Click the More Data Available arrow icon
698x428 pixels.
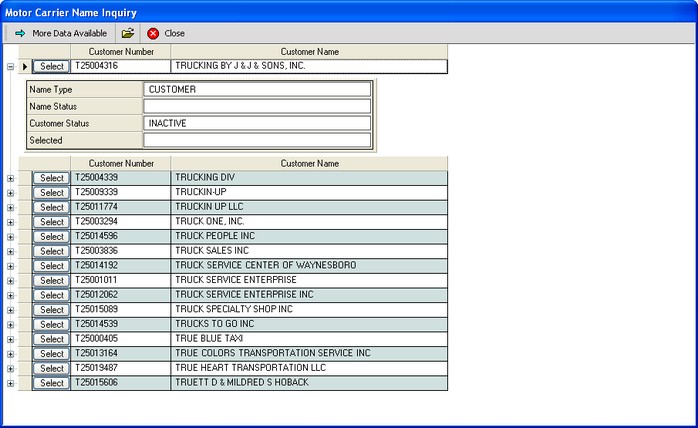coord(19,33)
